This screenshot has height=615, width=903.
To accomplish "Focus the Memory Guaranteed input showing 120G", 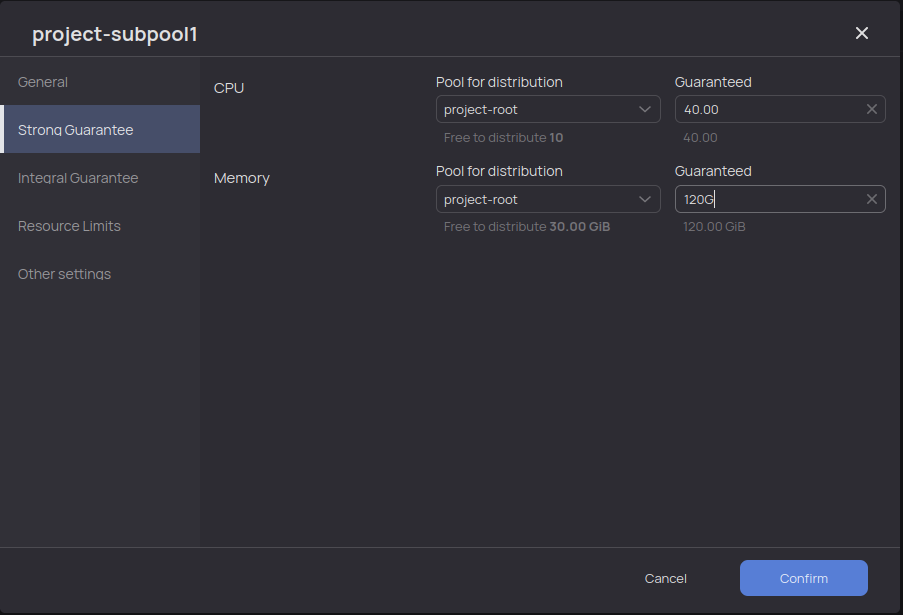I will pyautogui.click(x=750, y=198).
